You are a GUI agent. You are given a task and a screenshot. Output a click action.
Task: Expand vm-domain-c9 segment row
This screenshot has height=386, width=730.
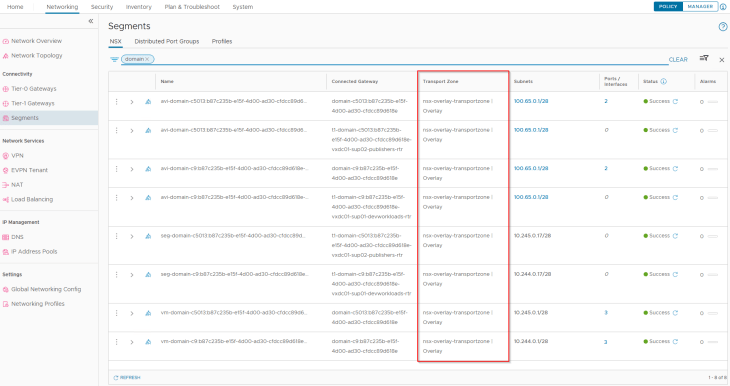tap(132, 342)
